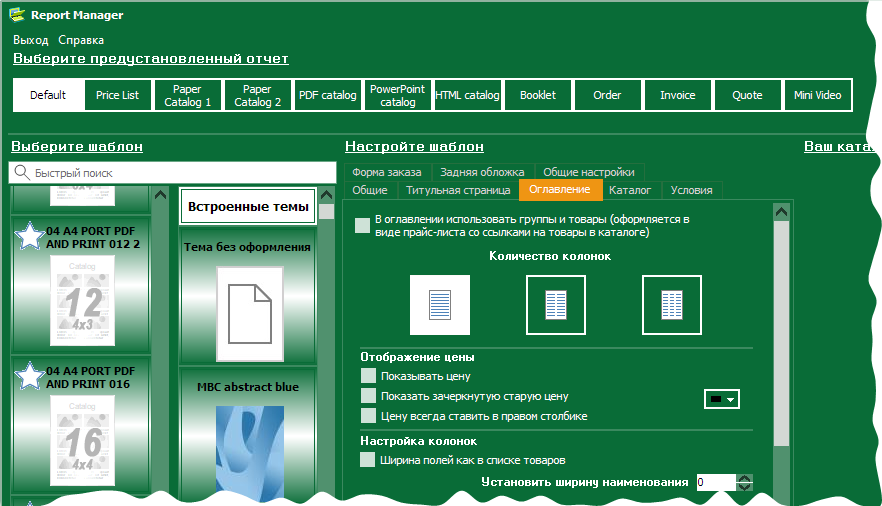
Task: Select the PDF catalog preset
Action: [x=327, y=95]
